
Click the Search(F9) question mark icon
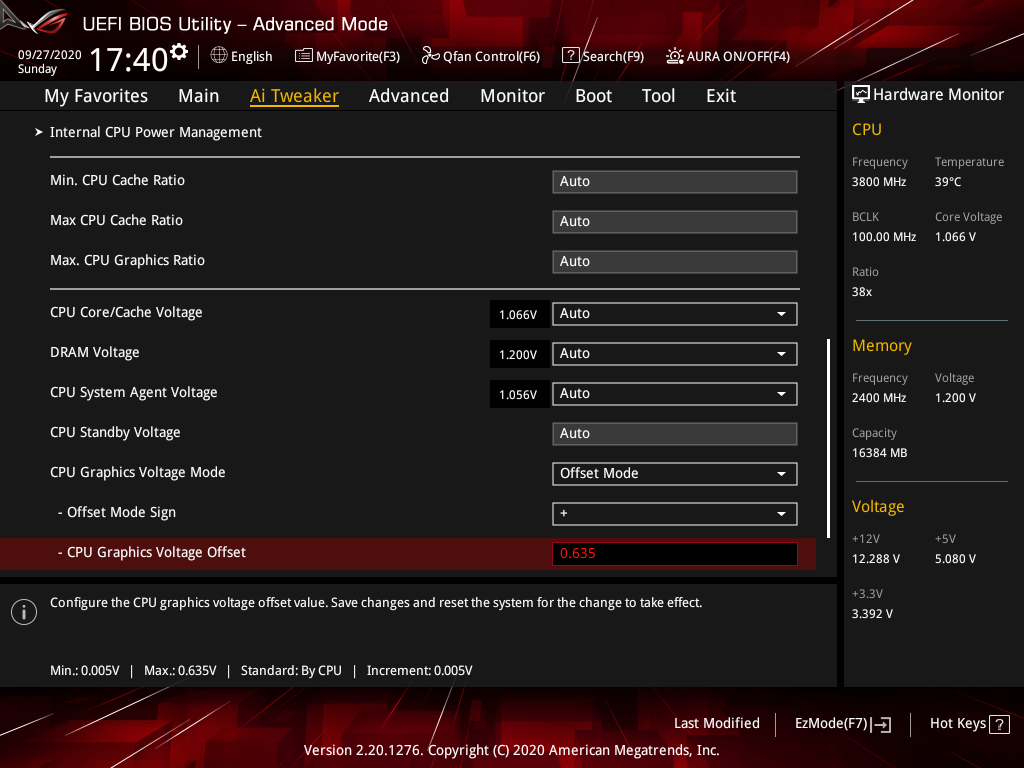(571, 56)
